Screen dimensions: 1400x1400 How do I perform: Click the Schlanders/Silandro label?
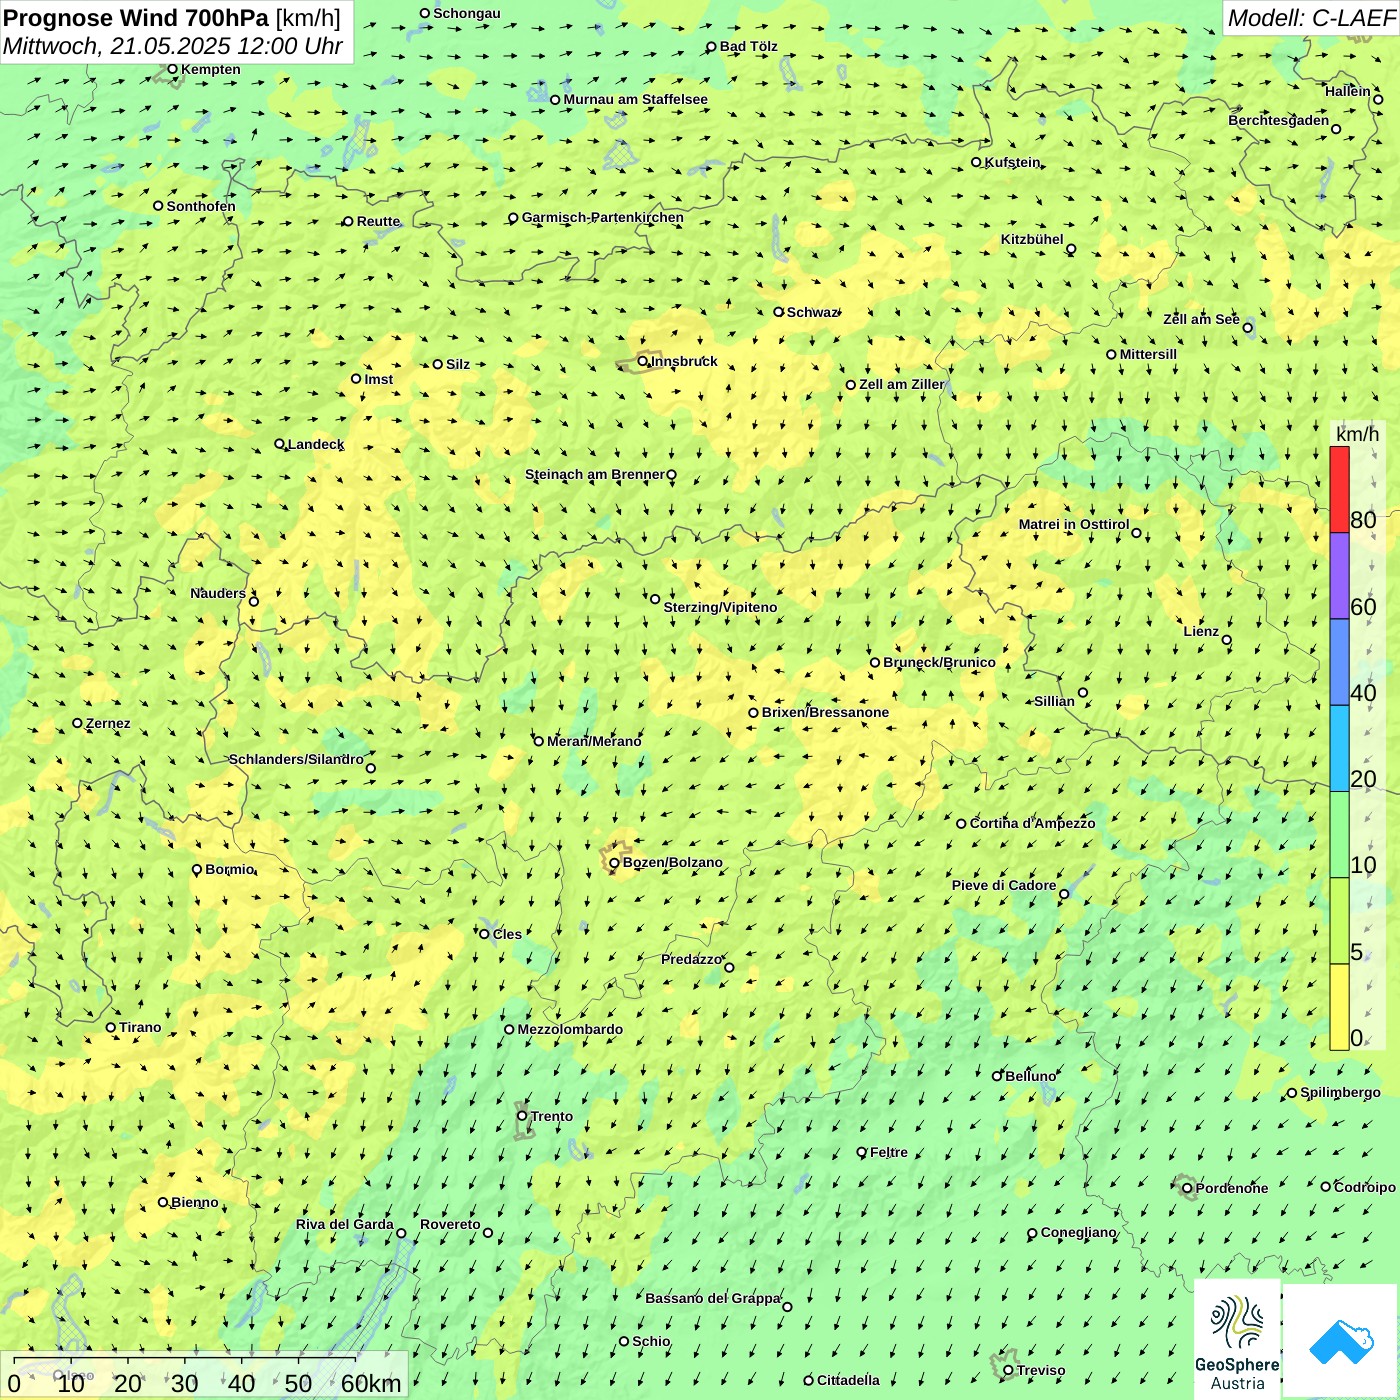[x=296, y=759]
